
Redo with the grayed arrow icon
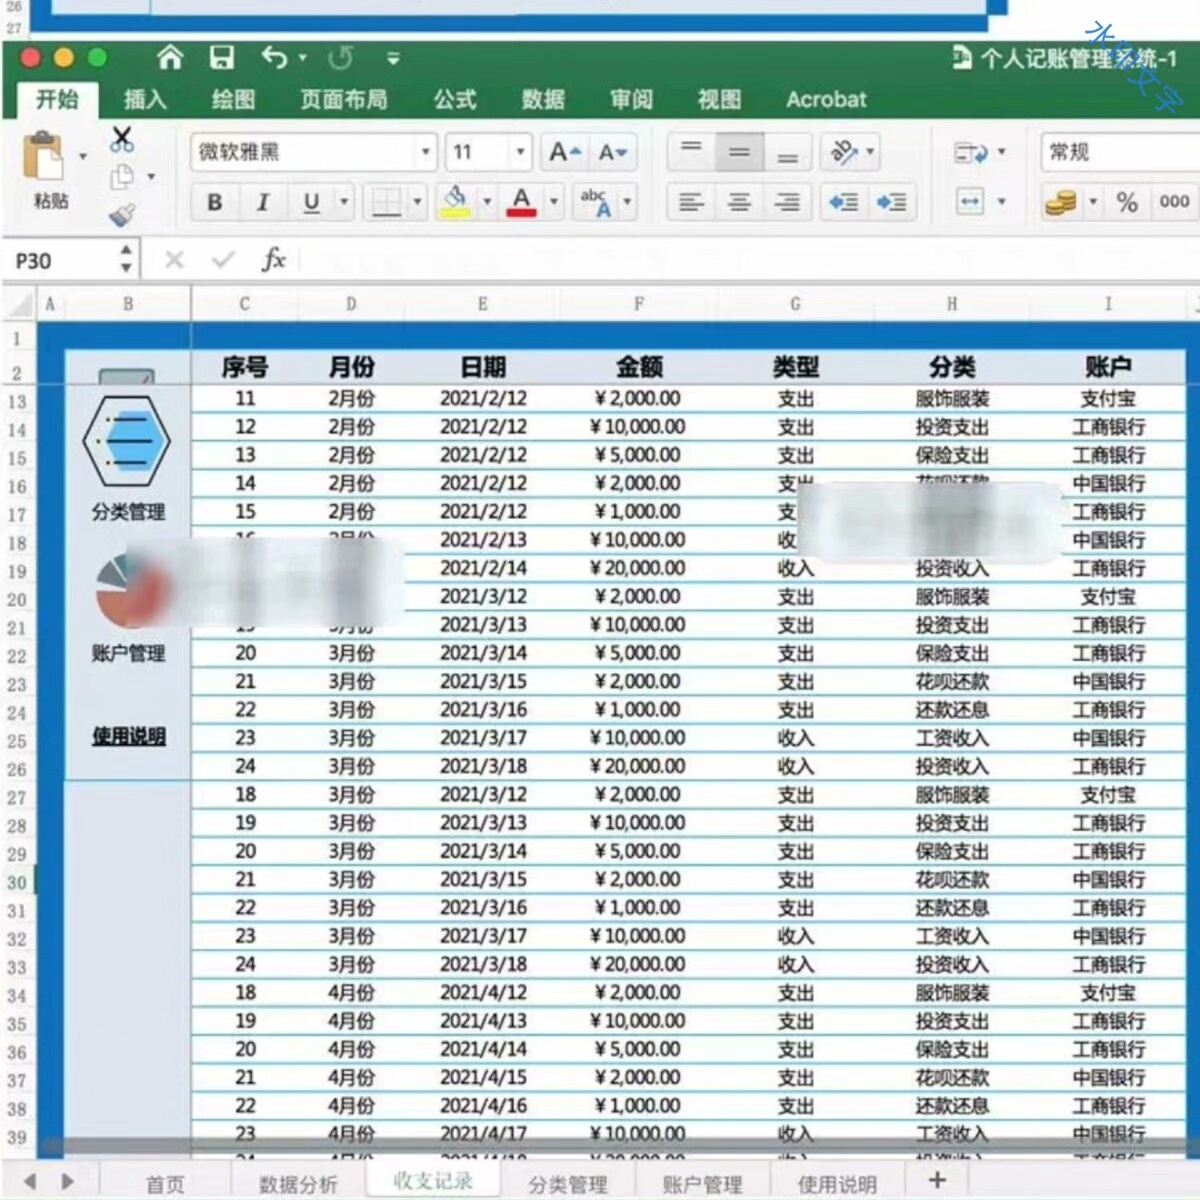tap(340, 58)
